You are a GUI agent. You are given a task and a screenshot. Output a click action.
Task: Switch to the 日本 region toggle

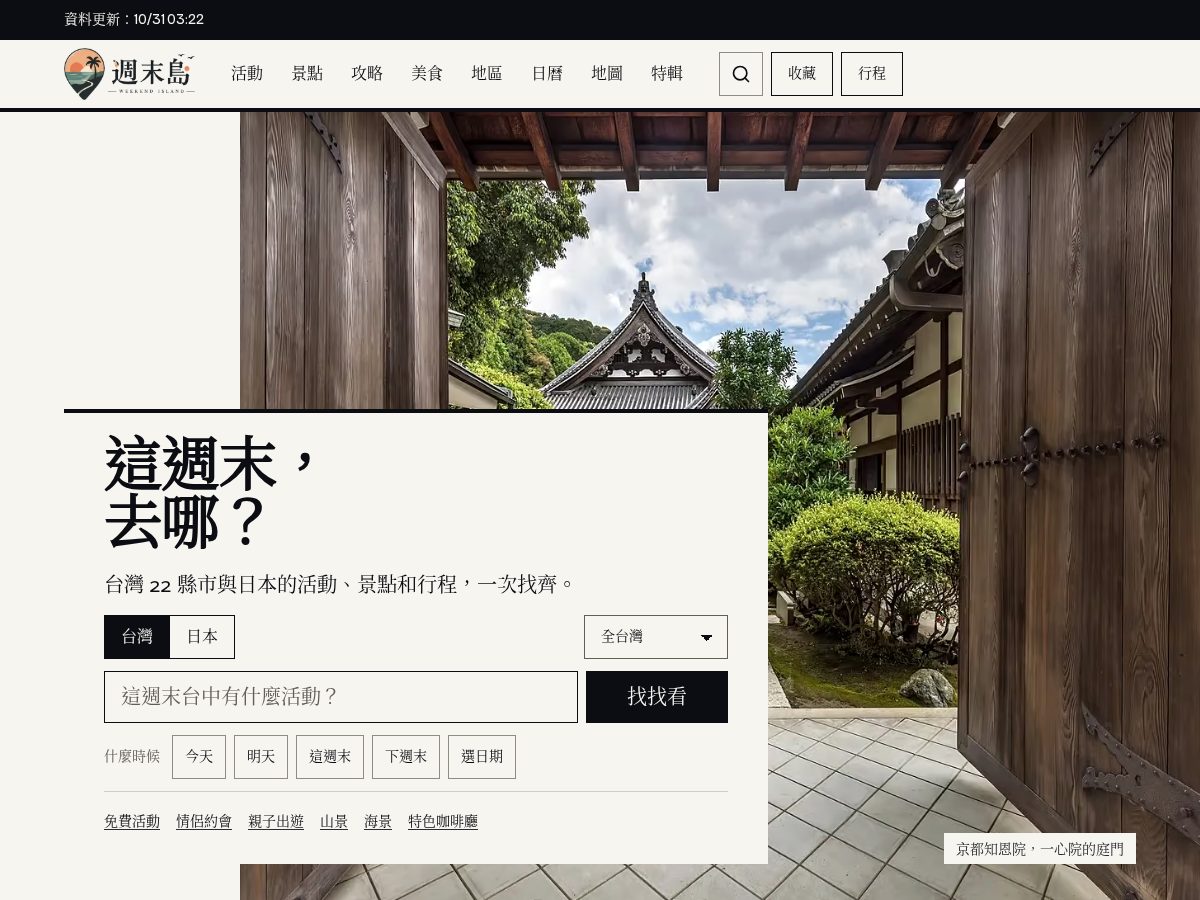[202, 637]
